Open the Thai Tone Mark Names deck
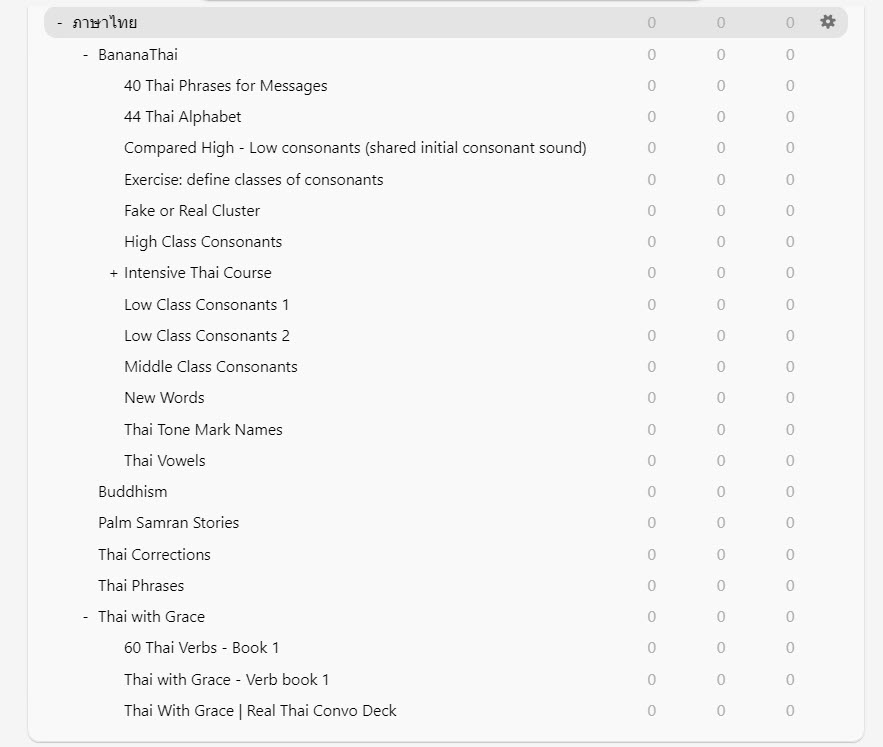Screen dimensions: 883x747 (203, 430)
